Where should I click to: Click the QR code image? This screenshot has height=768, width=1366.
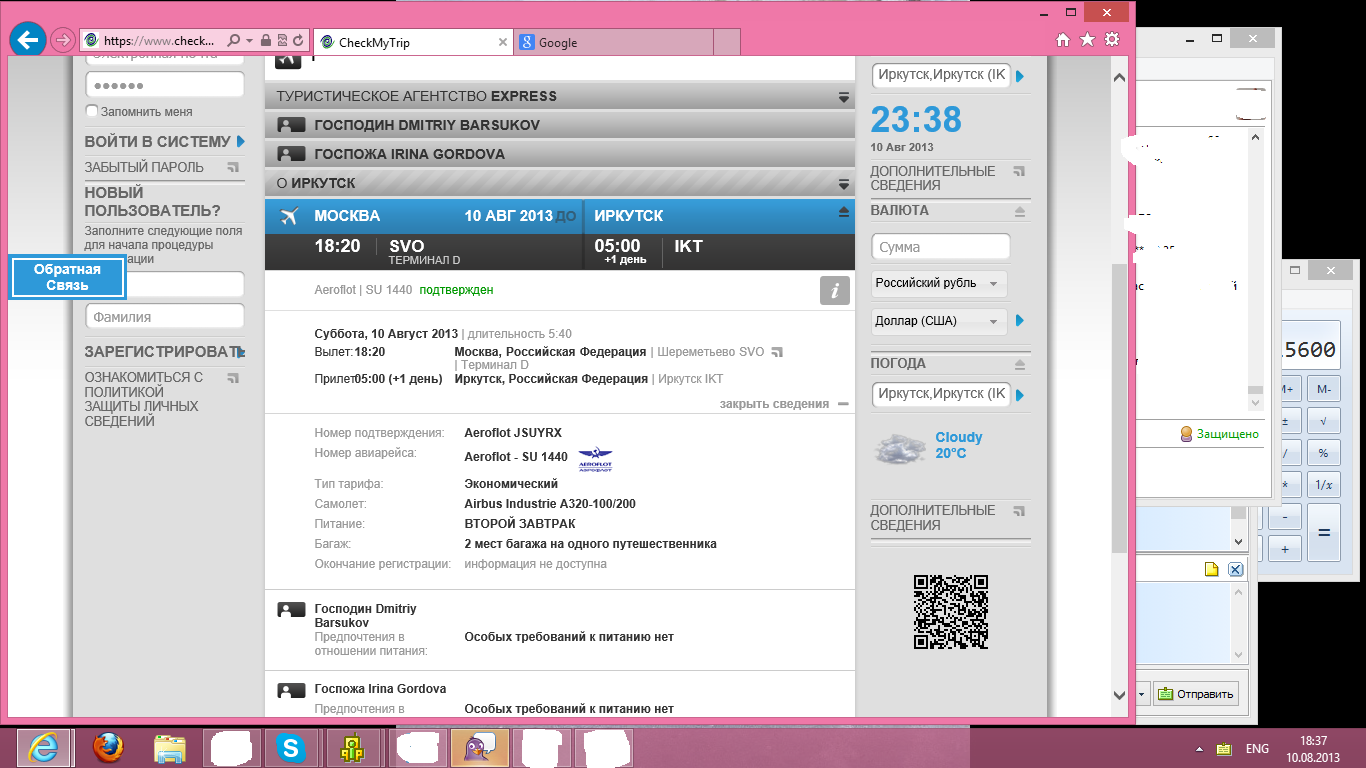(950, 612)
